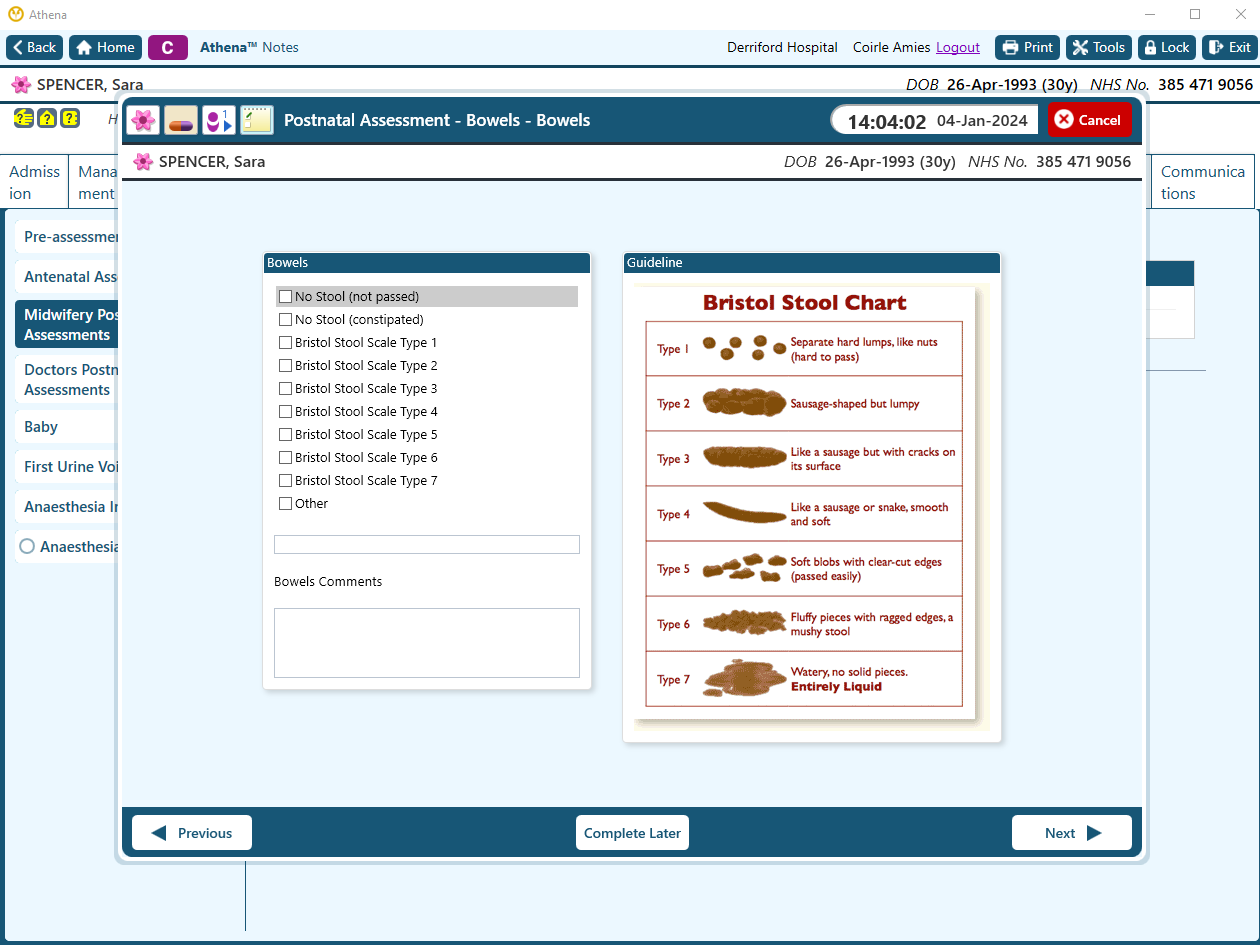This screenshot has height=945, width=1260.
Task: Check Bristol Stool Scale Type 7
Action: tap(286, 481)
